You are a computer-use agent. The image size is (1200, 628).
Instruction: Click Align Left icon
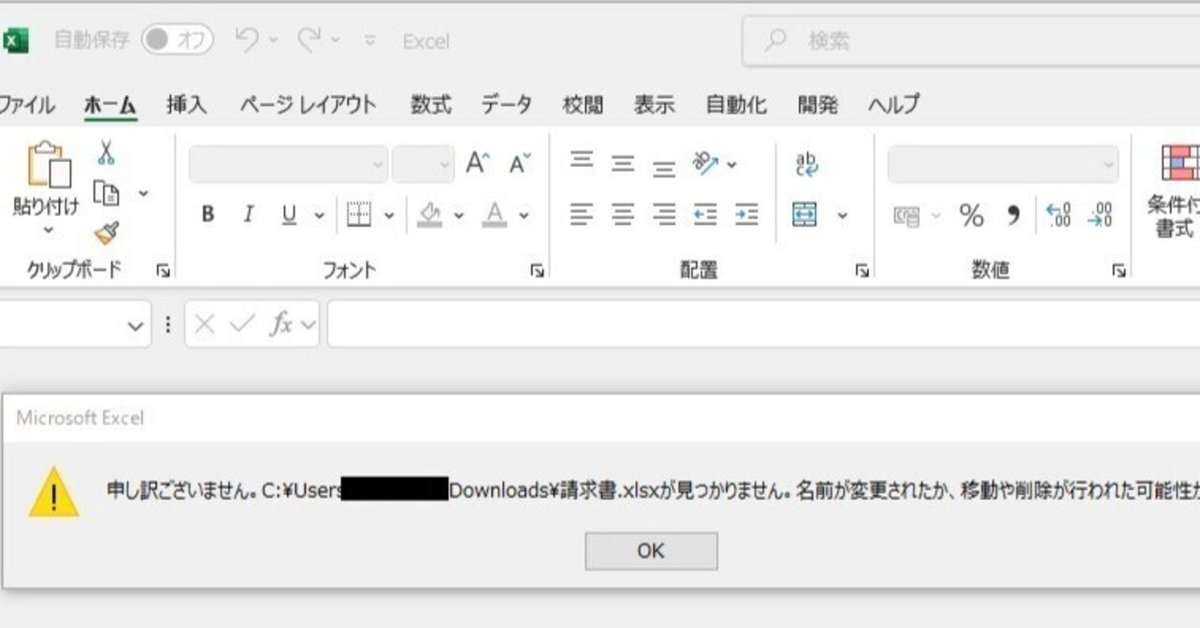click(x=582, y=214)
